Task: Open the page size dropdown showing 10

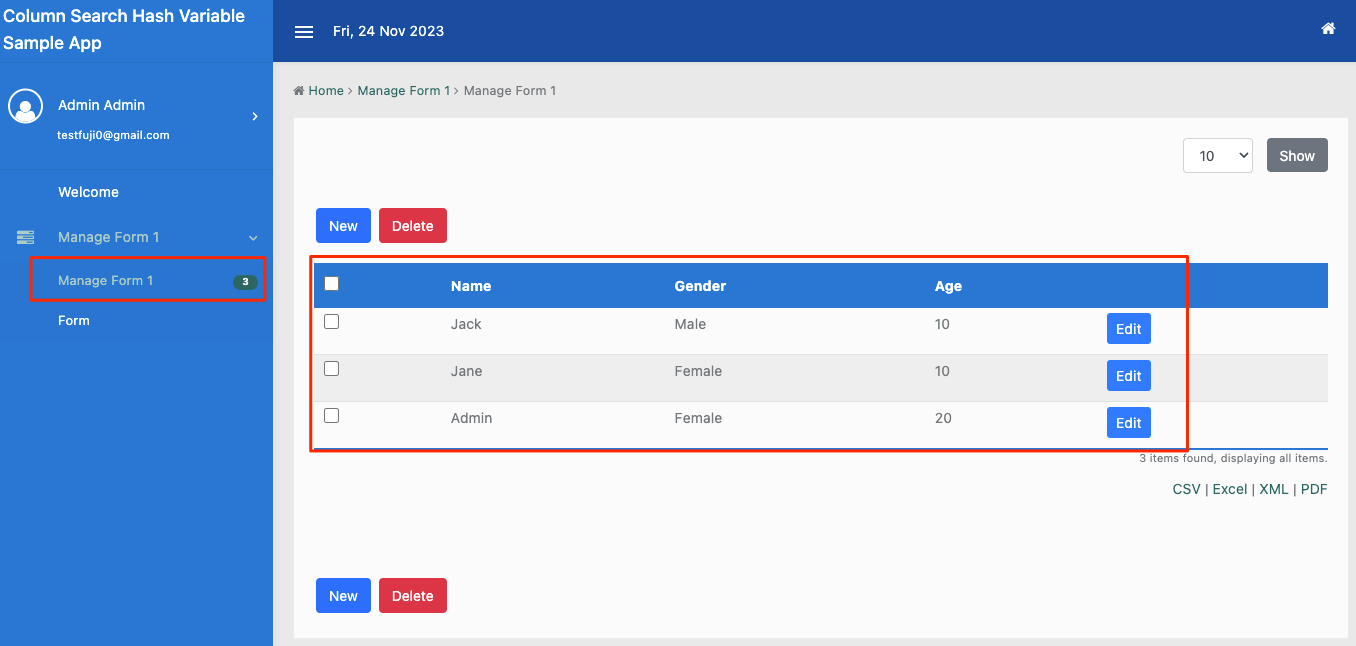Action: pos(1217,156)
